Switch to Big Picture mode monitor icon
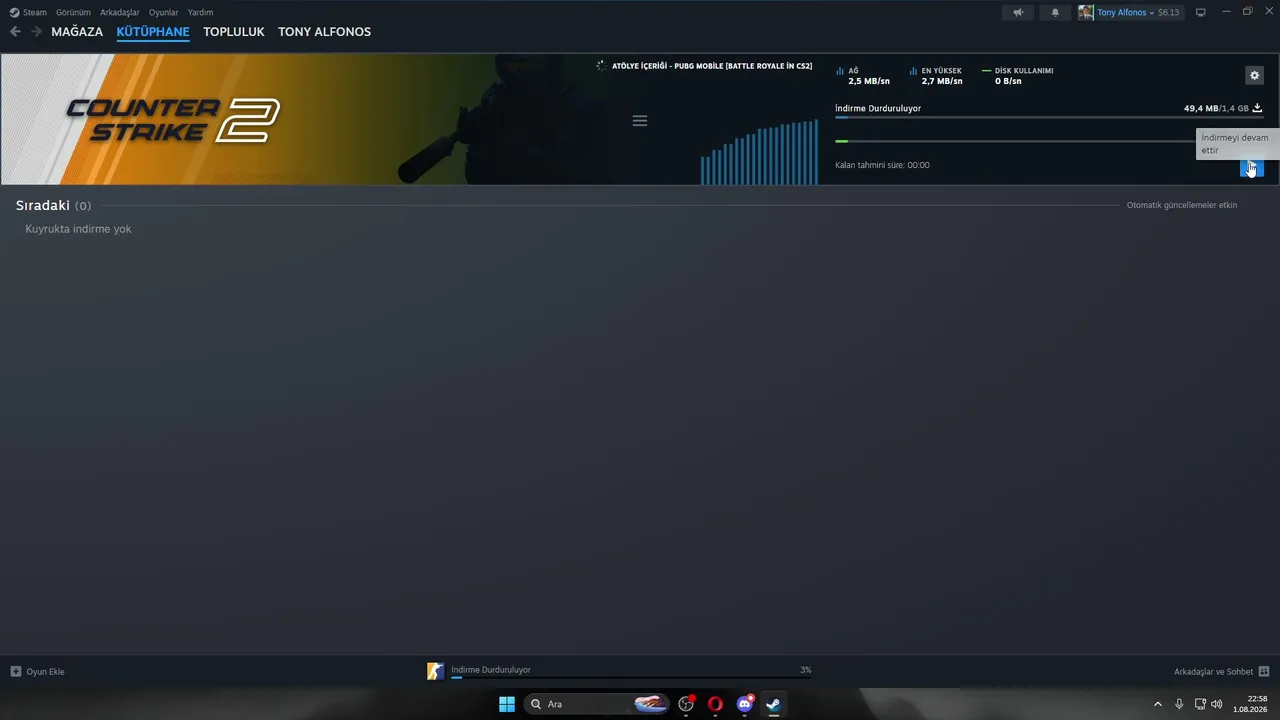 (x=1201, y=12)
